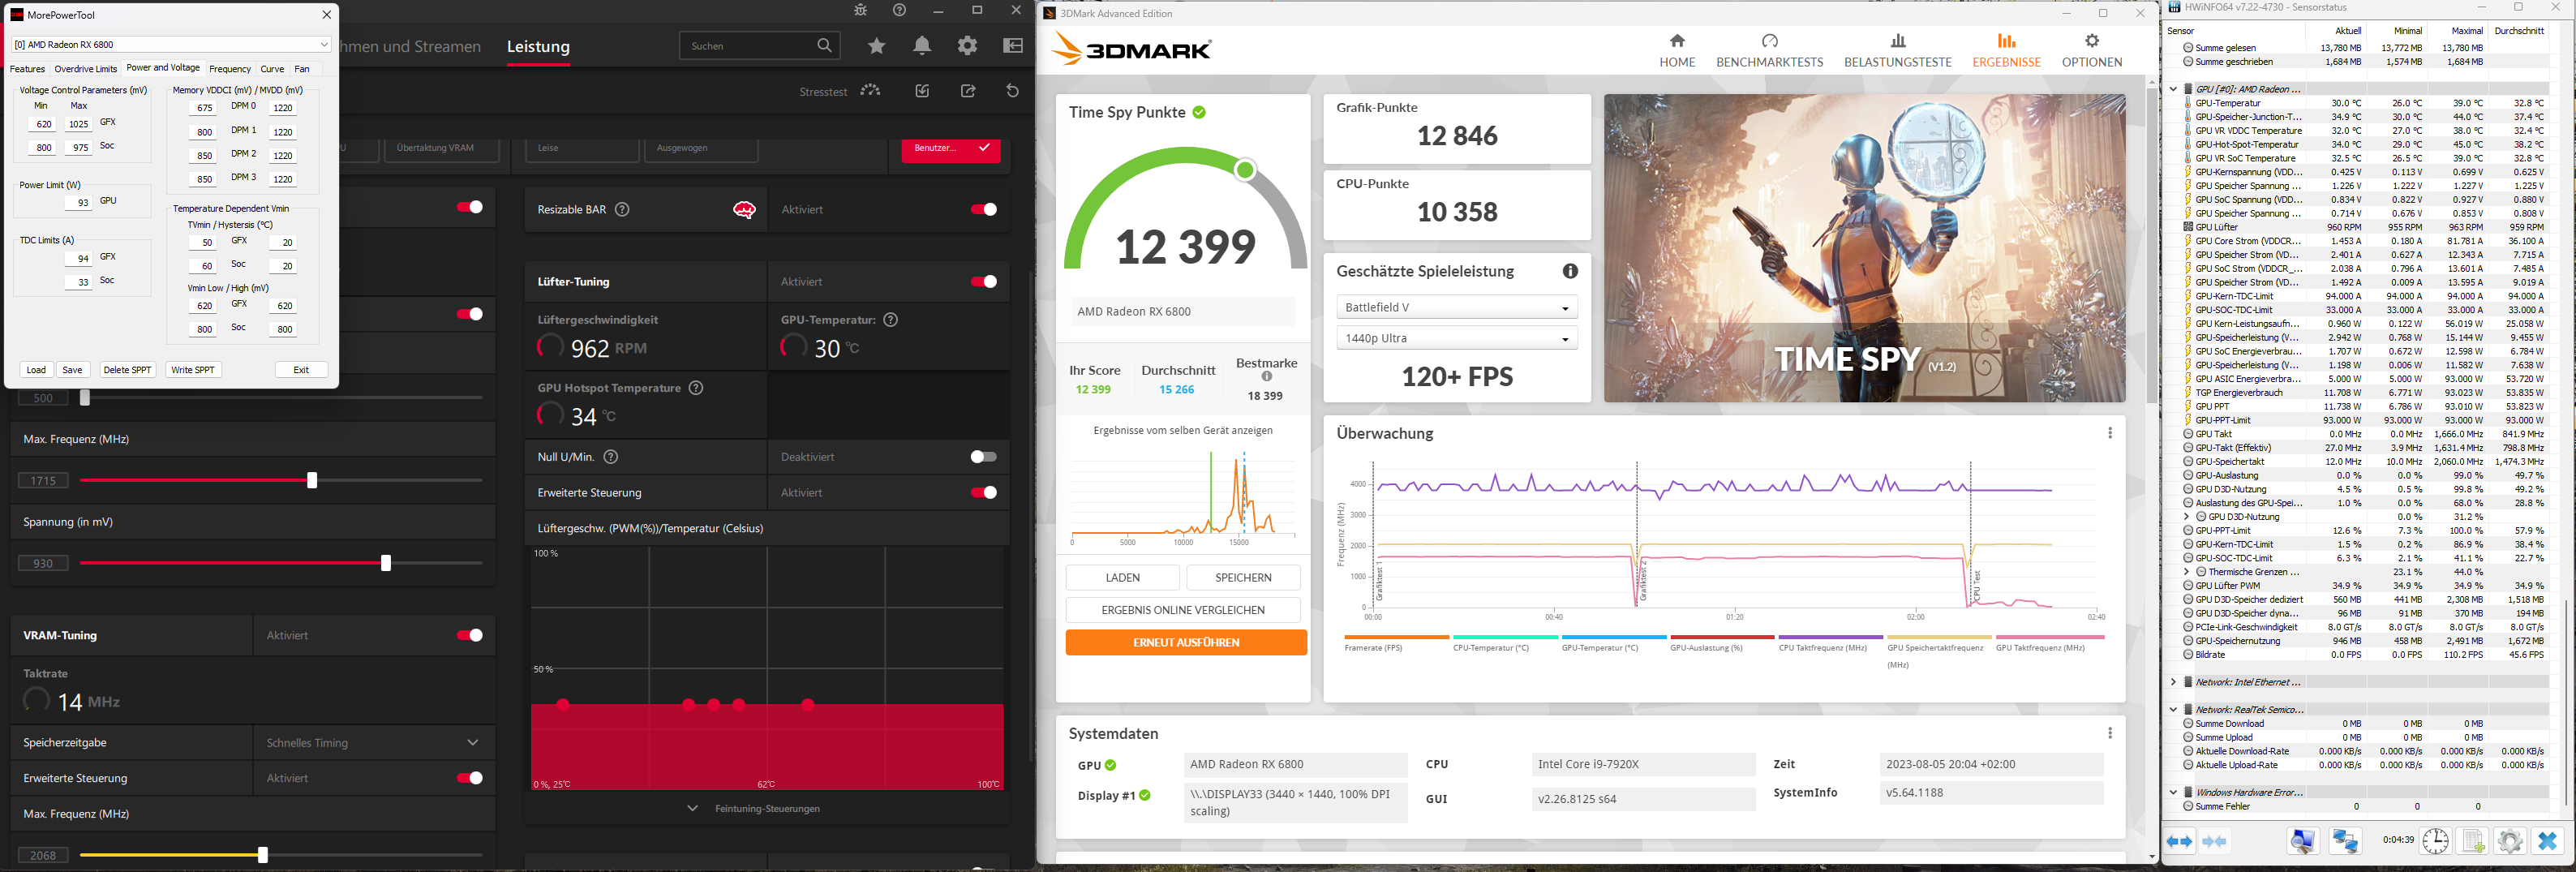
Task: Click the info icon beside Geschätzte Spieleleistung
Action: point(1570,271)
